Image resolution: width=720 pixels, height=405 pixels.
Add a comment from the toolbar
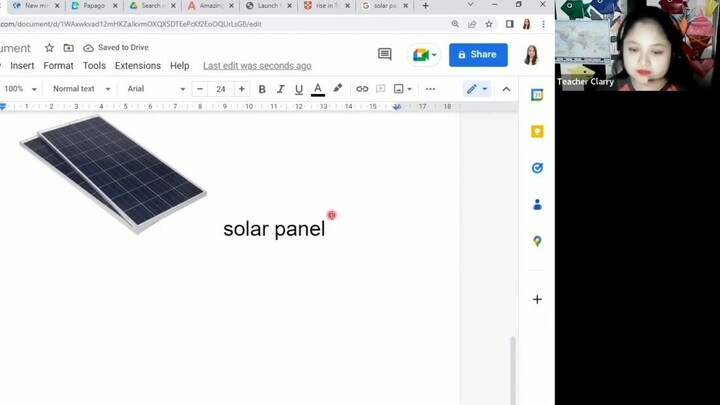pyautogui.click(x=381, y=89)
